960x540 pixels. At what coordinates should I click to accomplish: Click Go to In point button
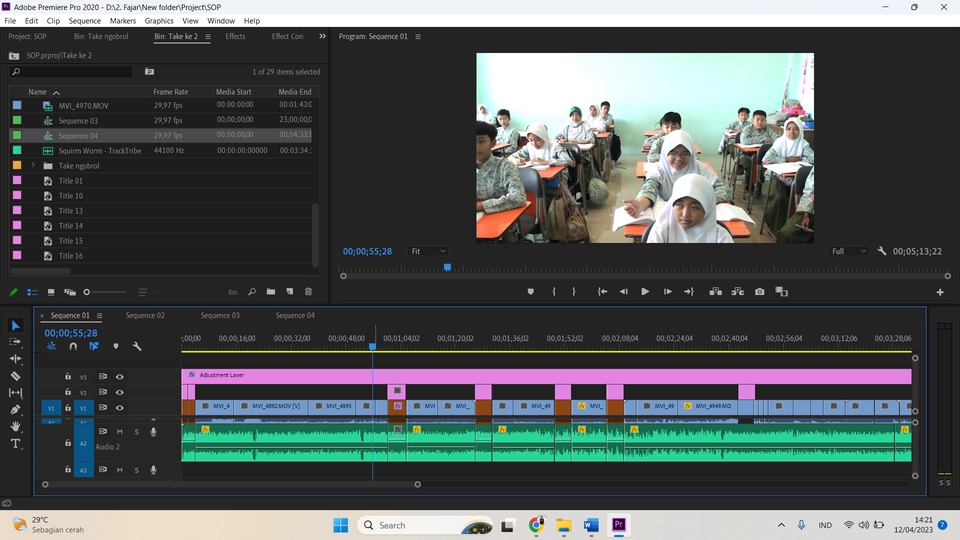(x=602, y=292)
